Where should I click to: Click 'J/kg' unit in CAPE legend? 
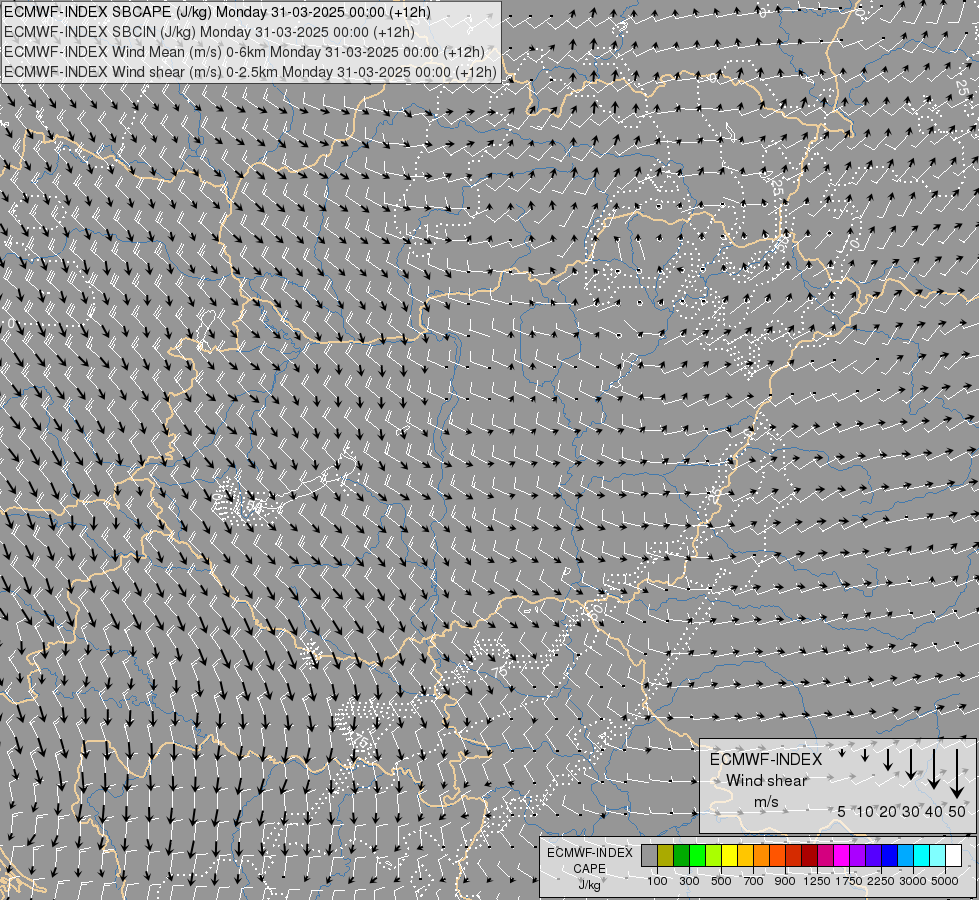(589, 886)
